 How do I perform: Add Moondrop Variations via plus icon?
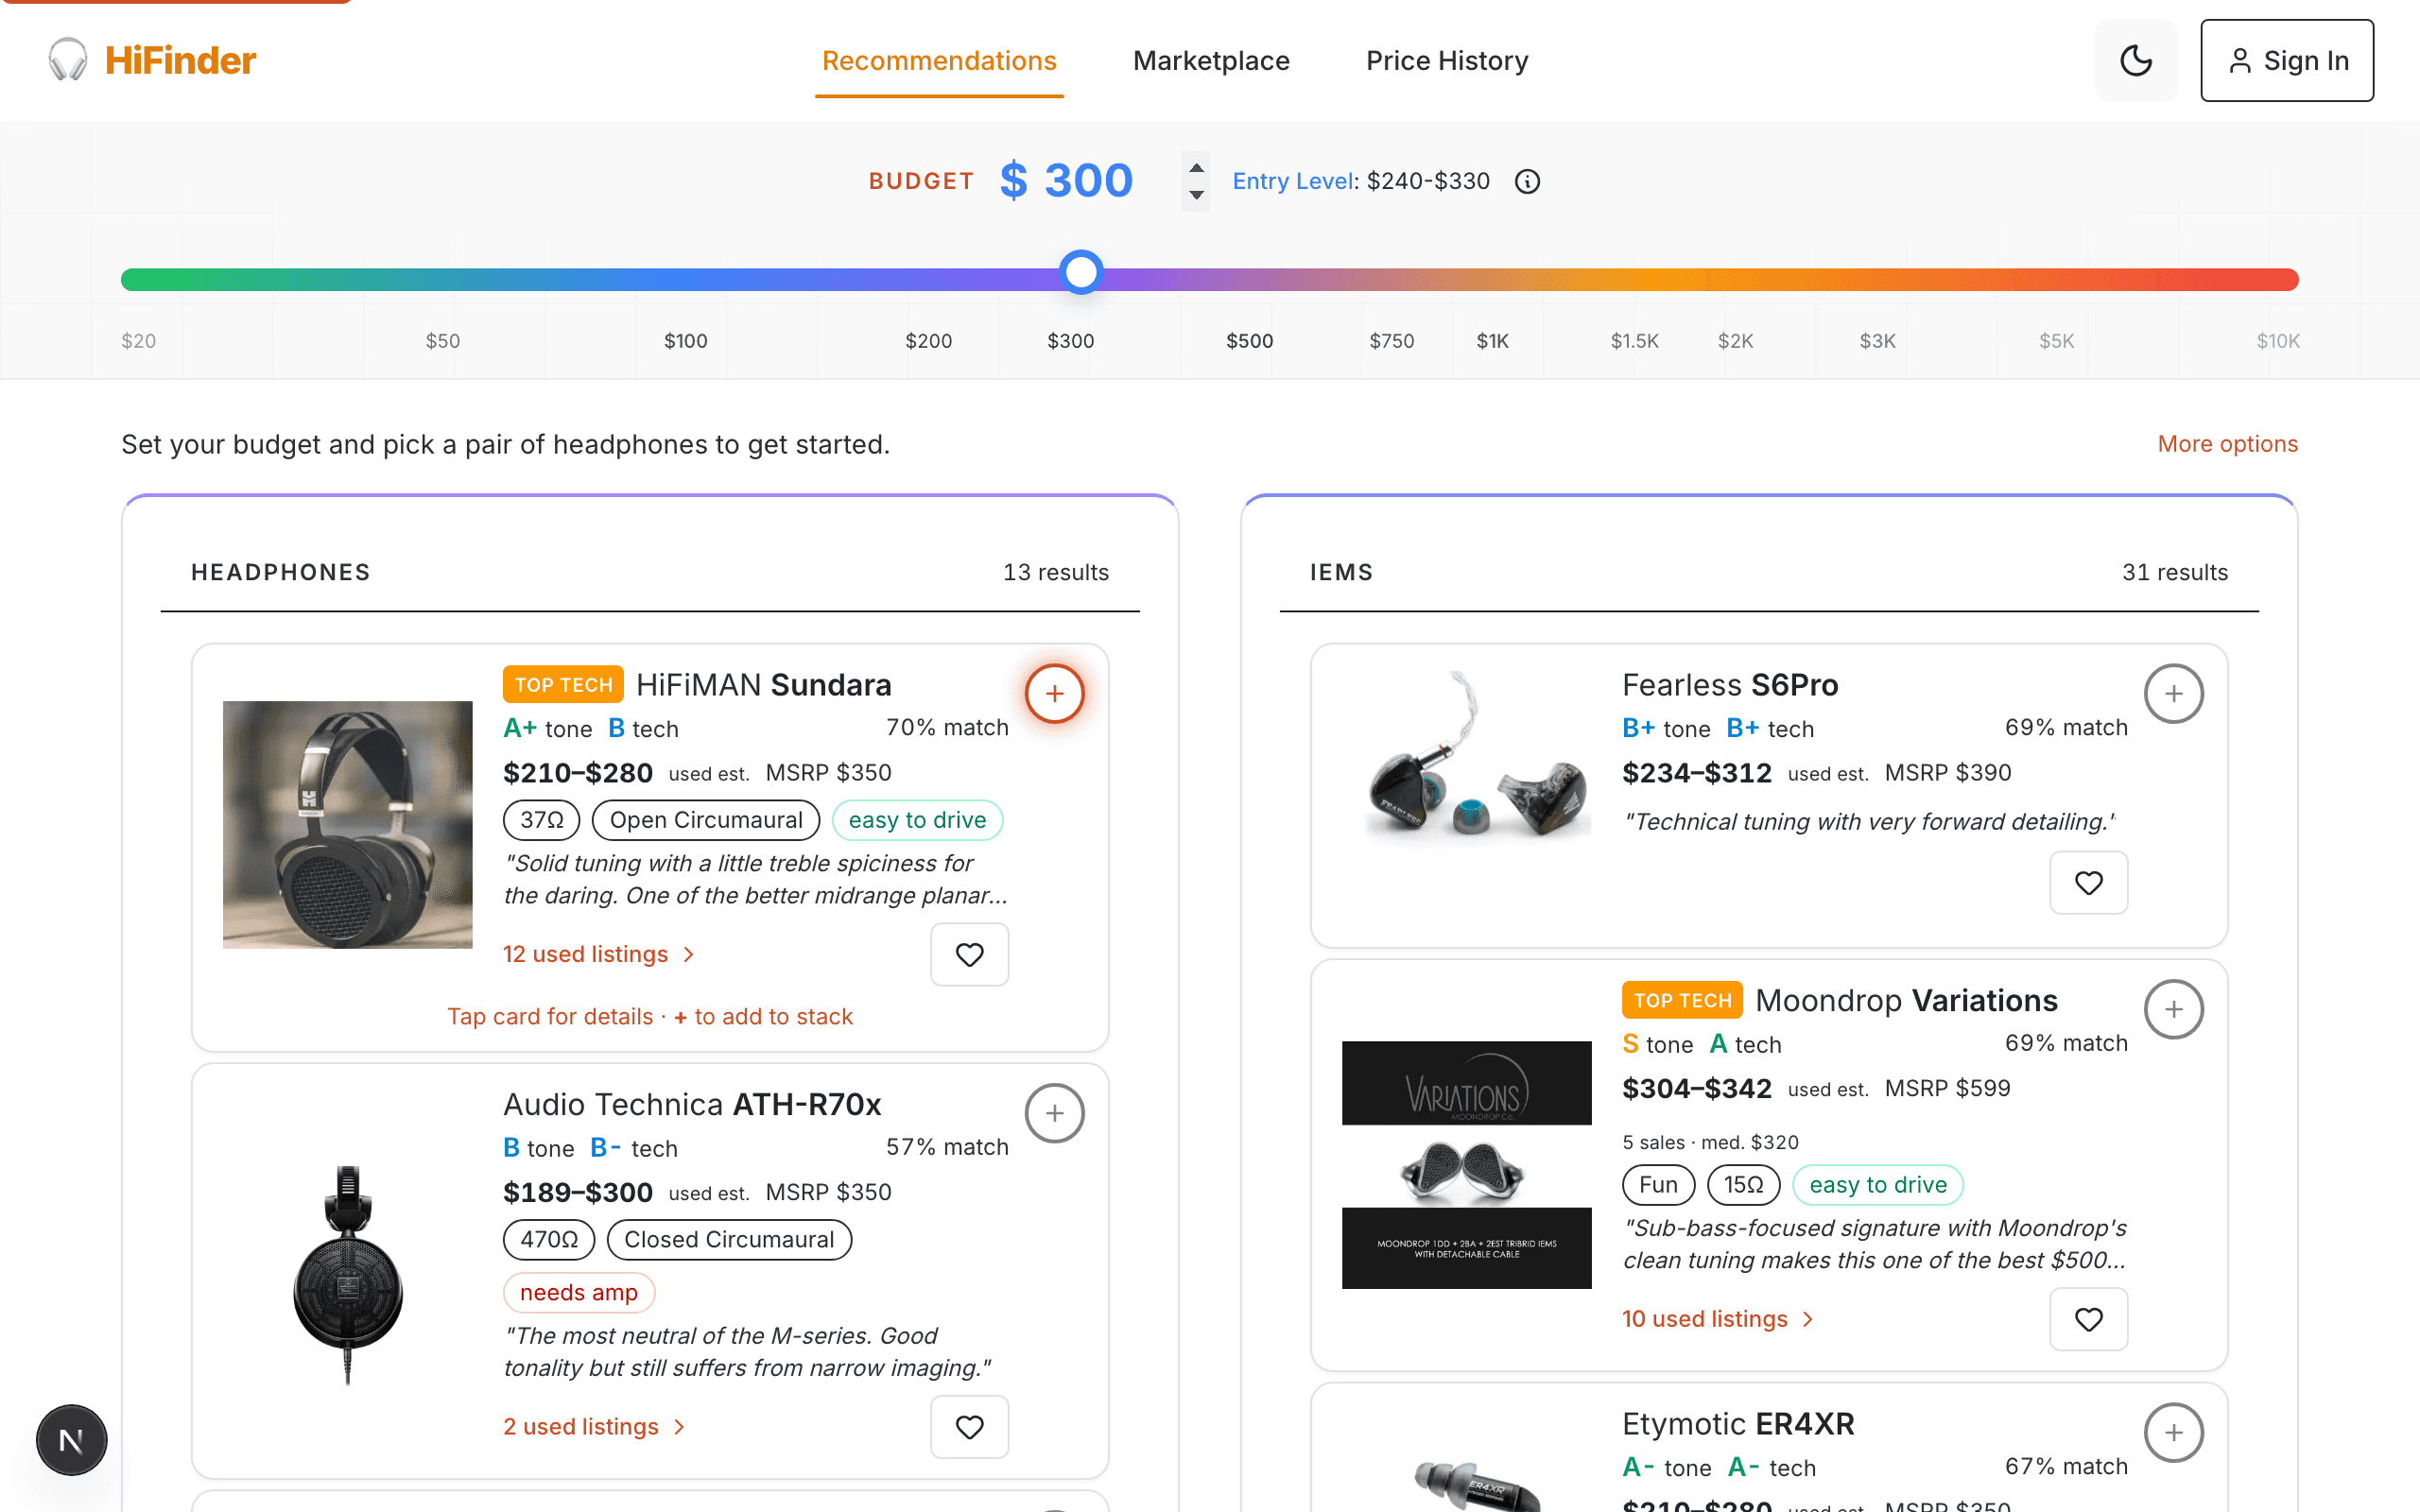[2175, 1009]
